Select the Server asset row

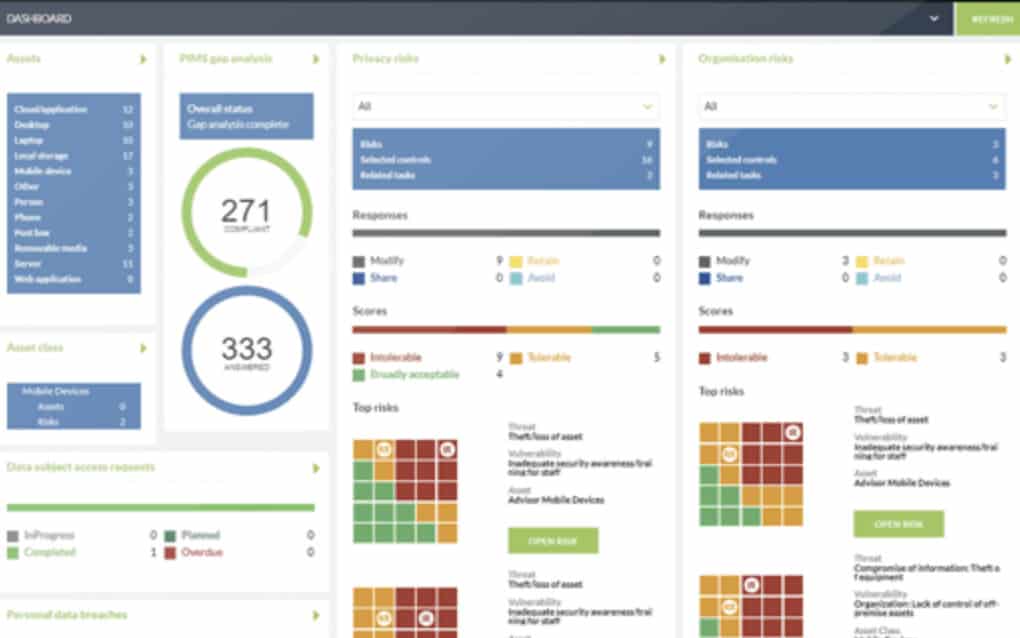pyautogui.click(x=74, y=263)
